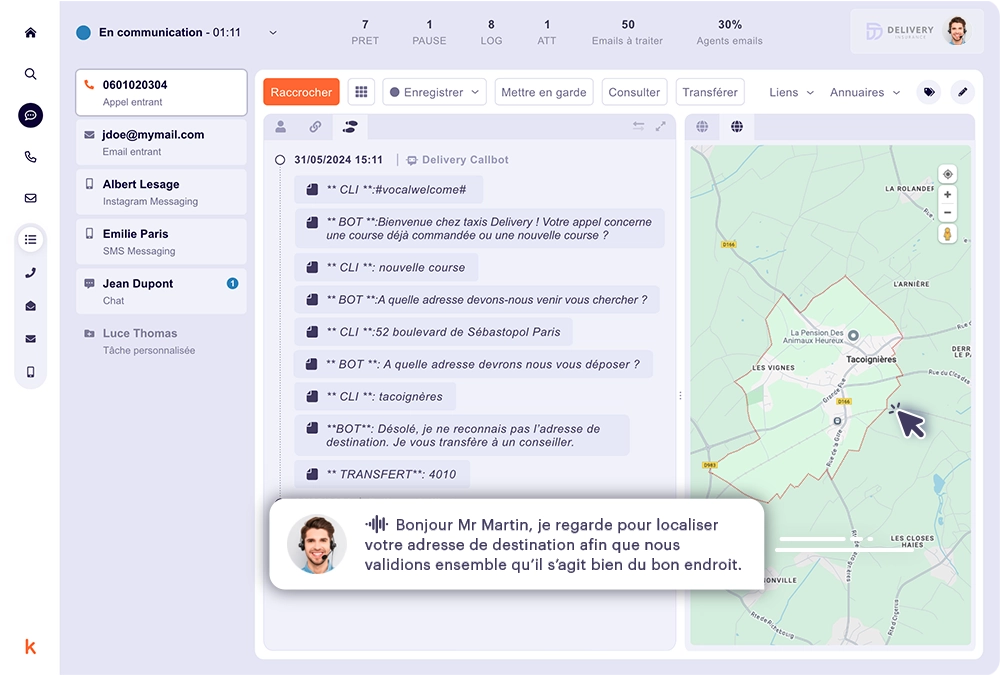
Task: Click the Delivery Insurance logo
Action: [x=900, y=31]
